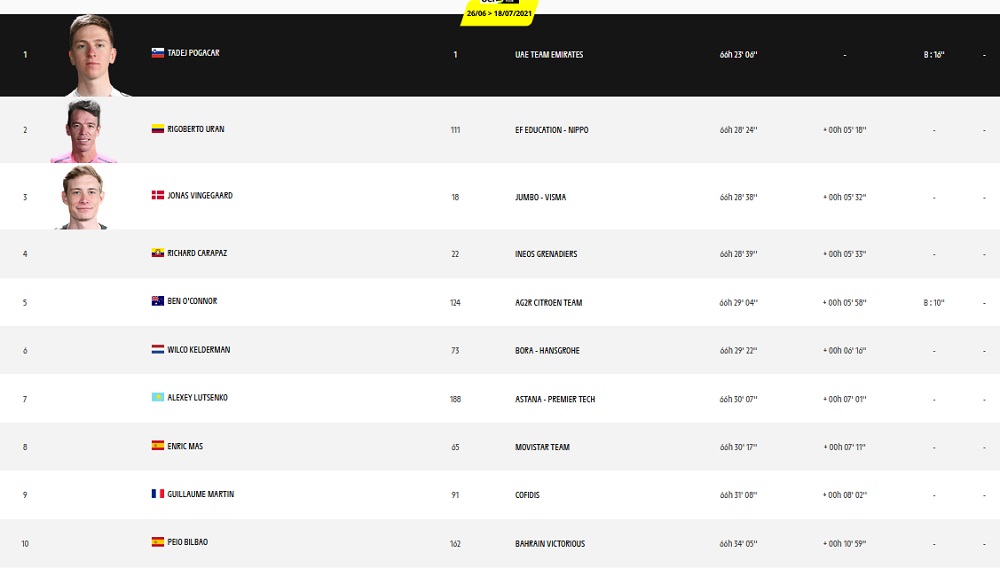
Task: Open Rigoberto Uran's rider photo
Action: click(85, 131)
